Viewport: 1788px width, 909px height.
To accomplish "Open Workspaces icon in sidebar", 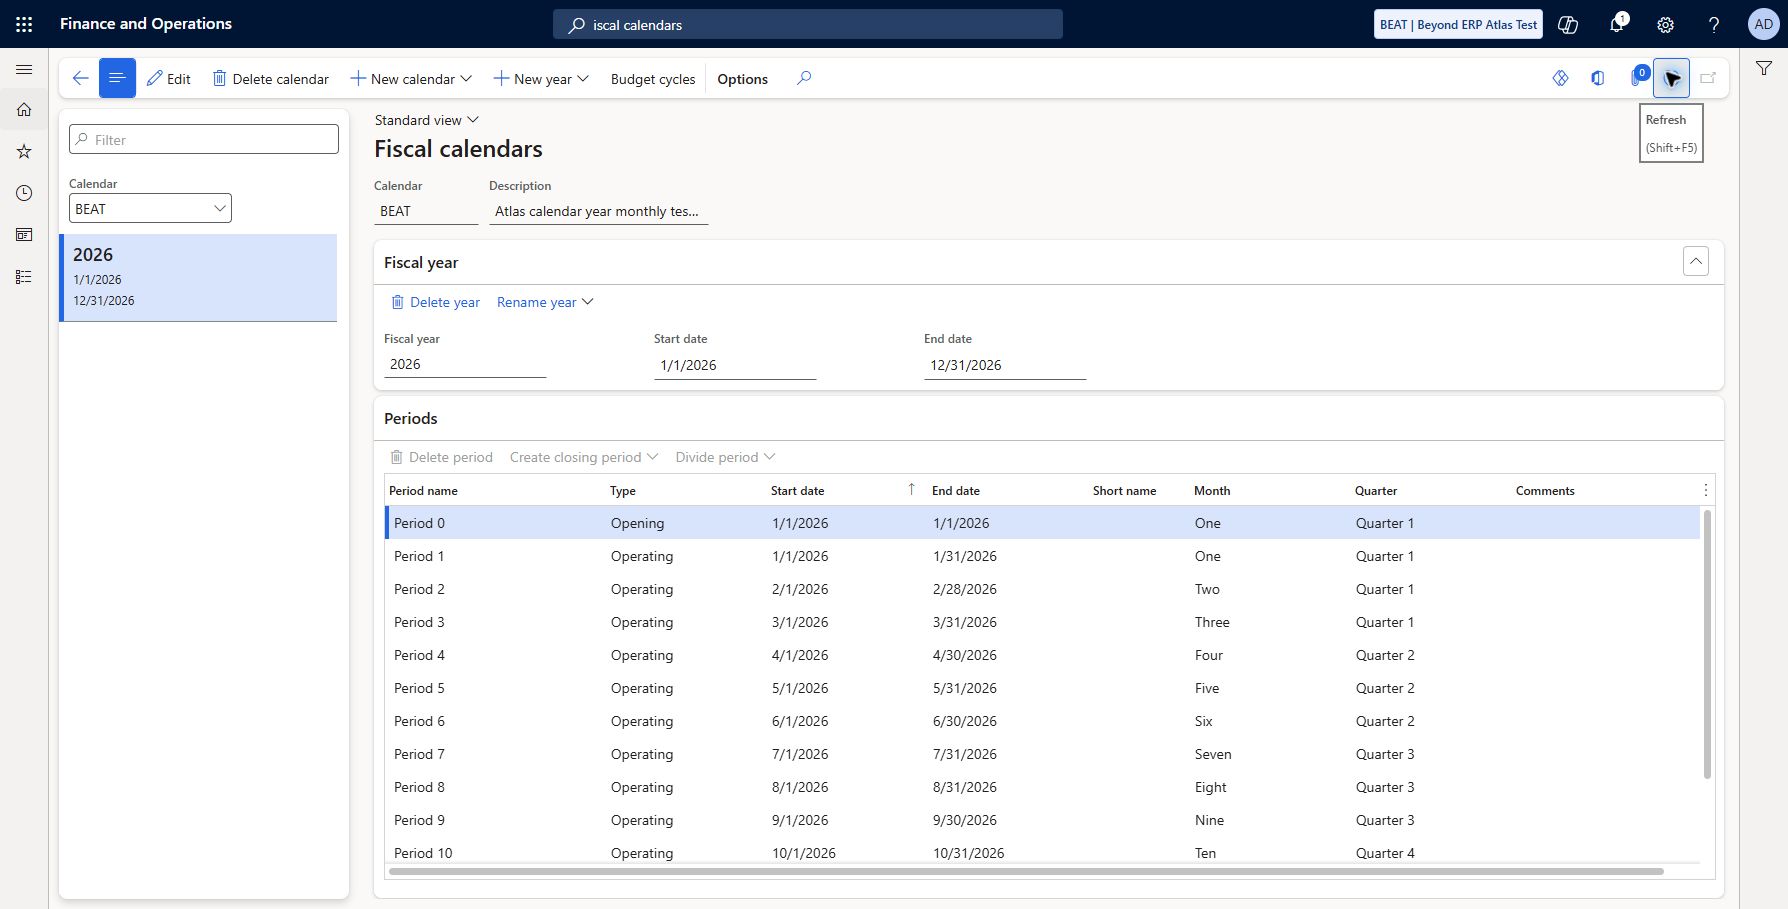I will click(24, 235).
